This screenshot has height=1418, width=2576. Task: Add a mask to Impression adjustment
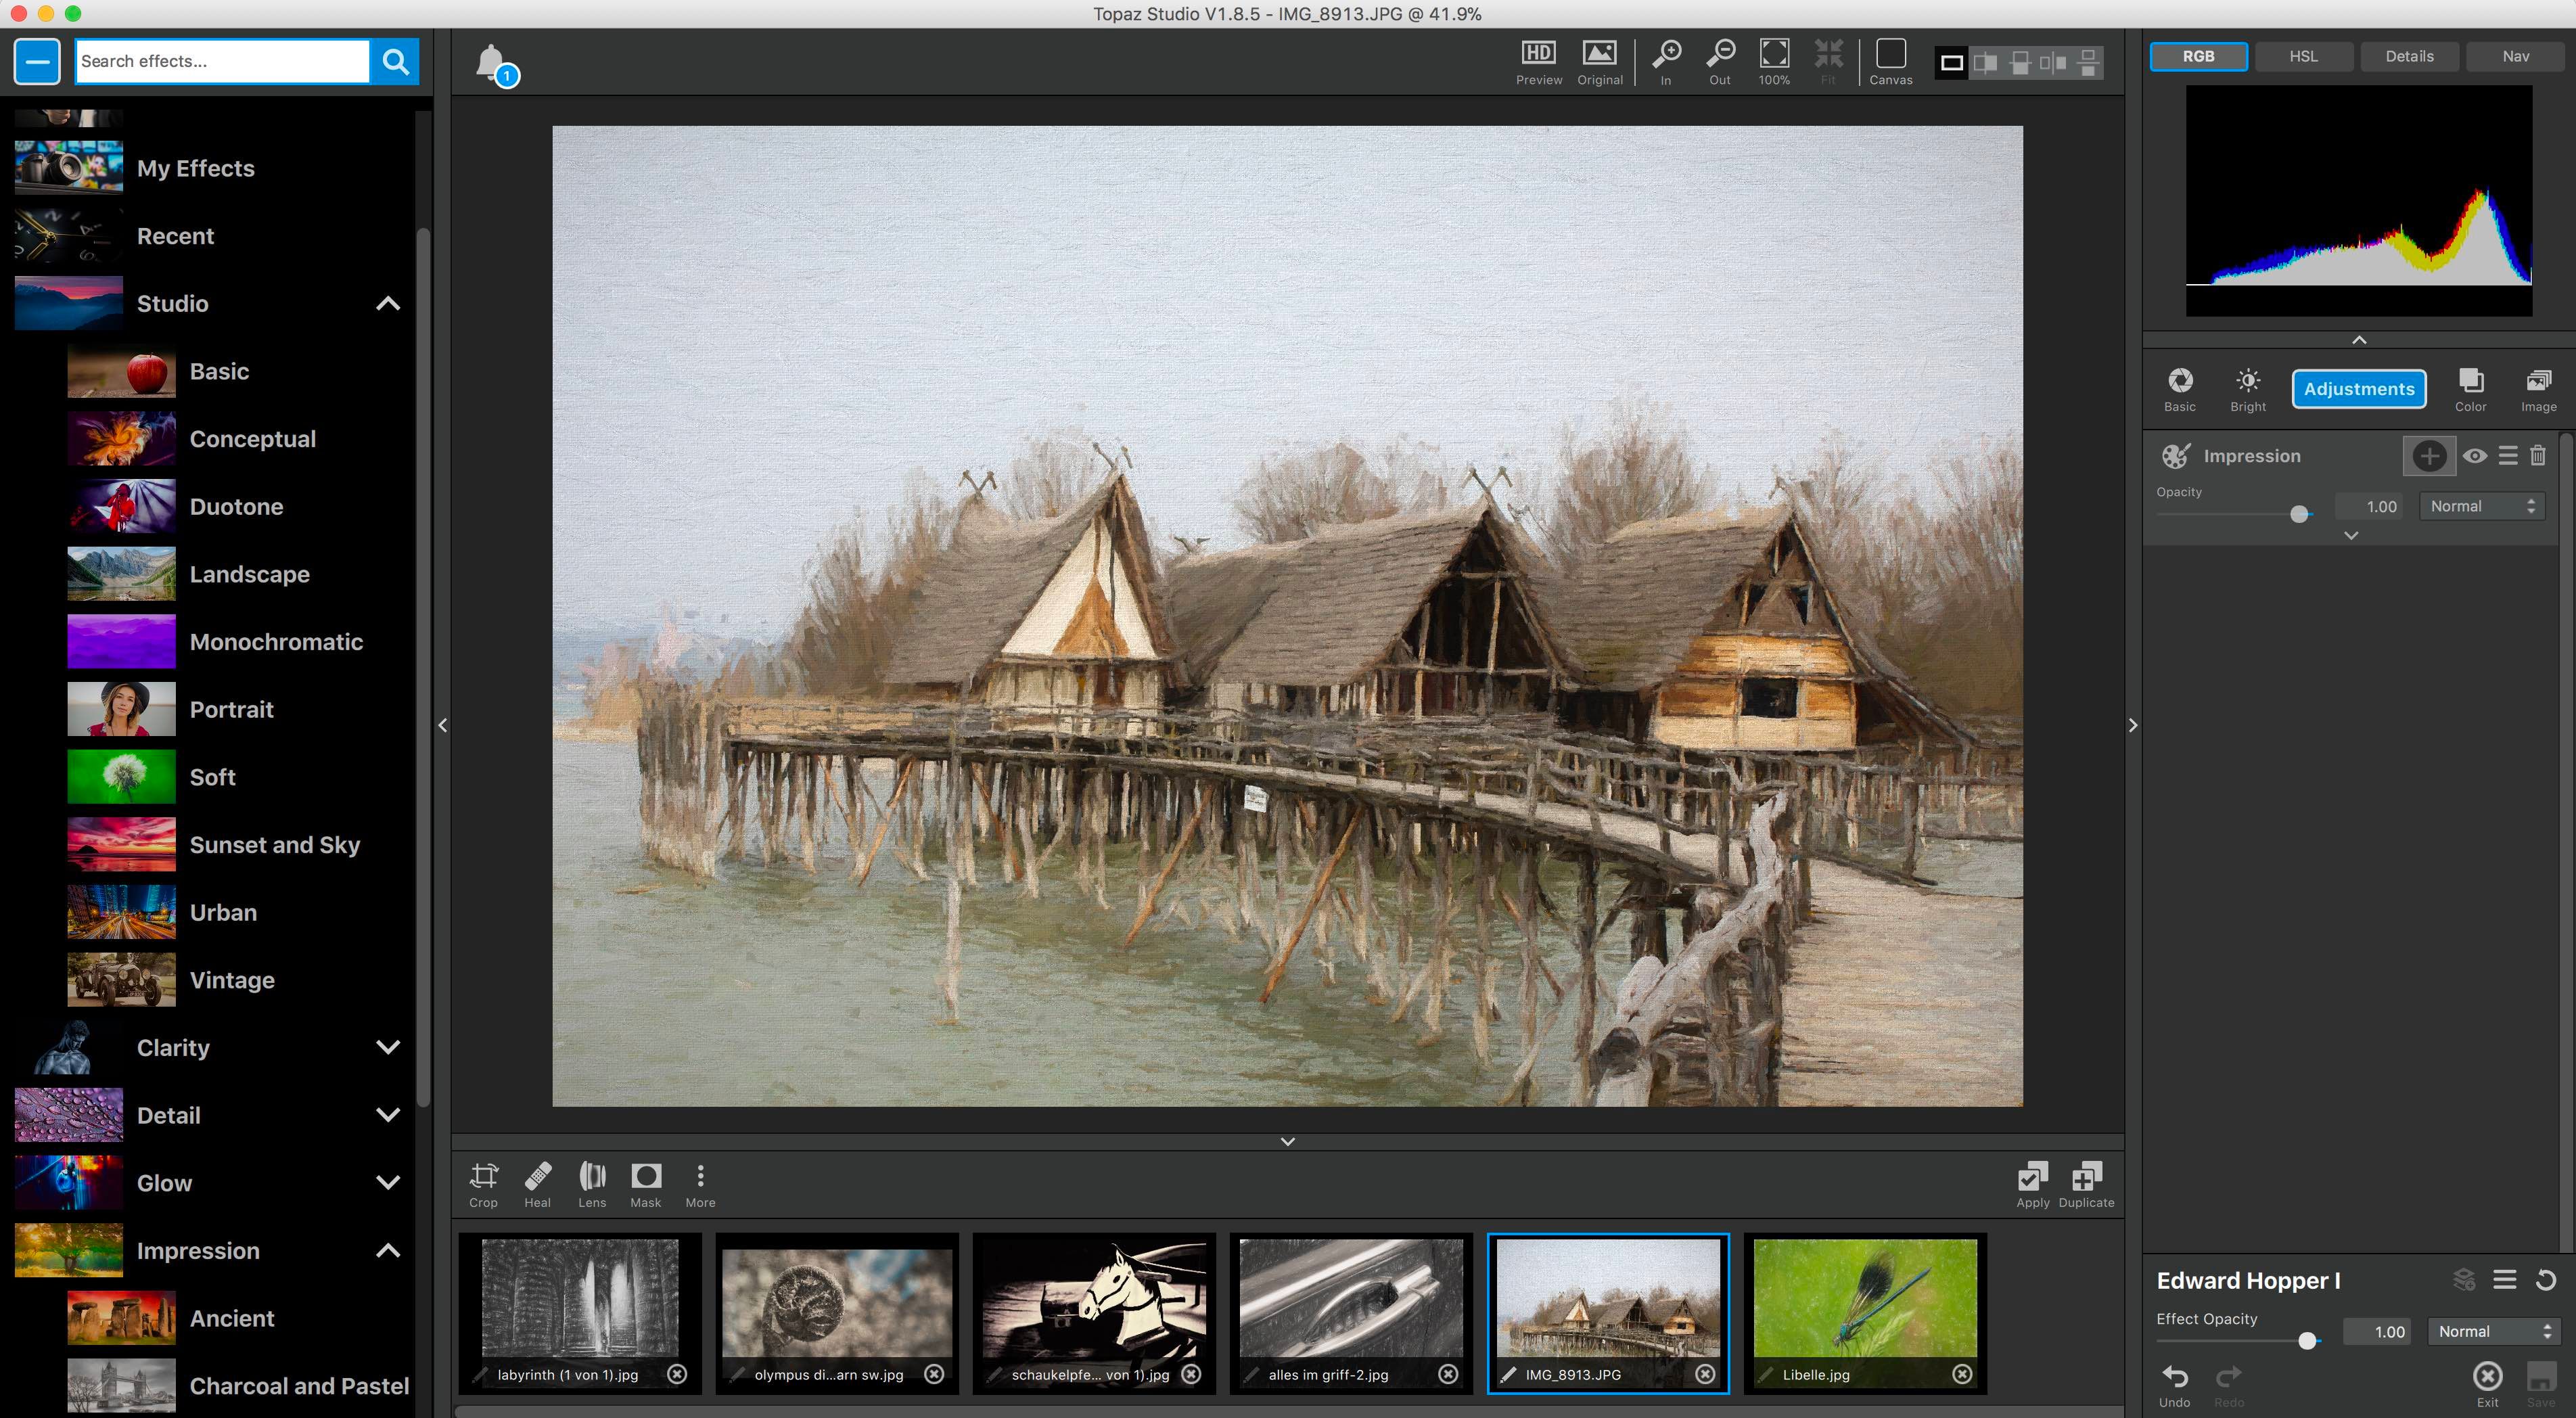click(2429, 456)
